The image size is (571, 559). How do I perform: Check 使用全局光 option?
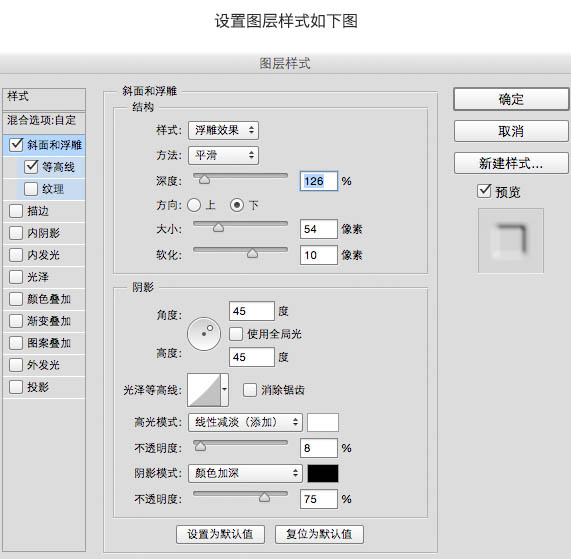(x=236, y=334)
